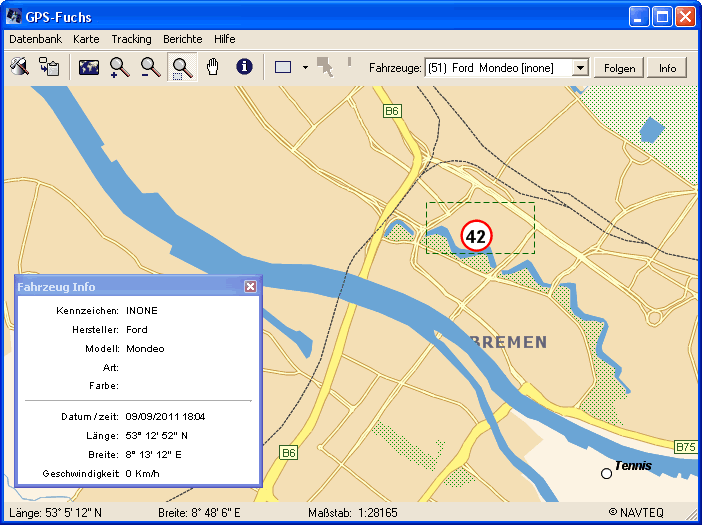Click the greyed-out pointer selection tool
This screenshot has width=702, height=525.
coord(325,68)
